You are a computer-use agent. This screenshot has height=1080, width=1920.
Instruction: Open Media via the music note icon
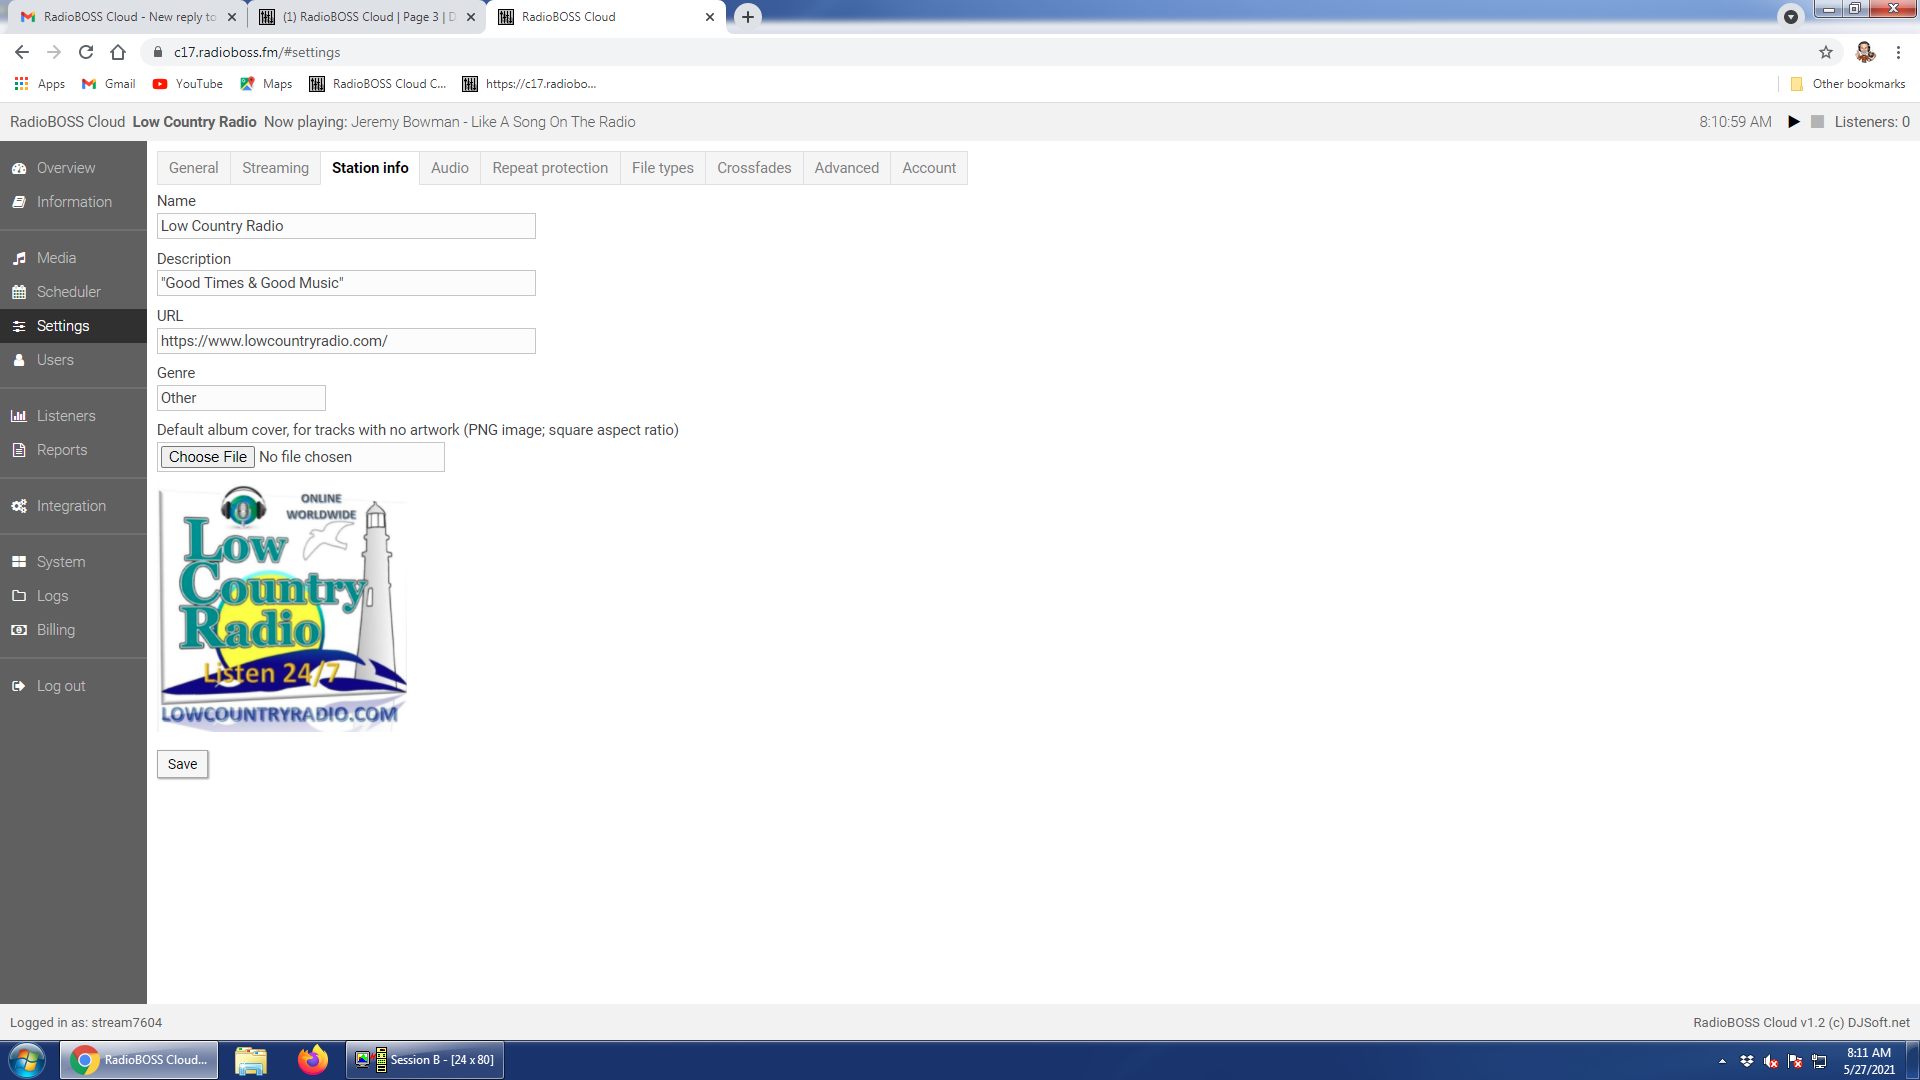pyautogui.click(x=19, y=258)
